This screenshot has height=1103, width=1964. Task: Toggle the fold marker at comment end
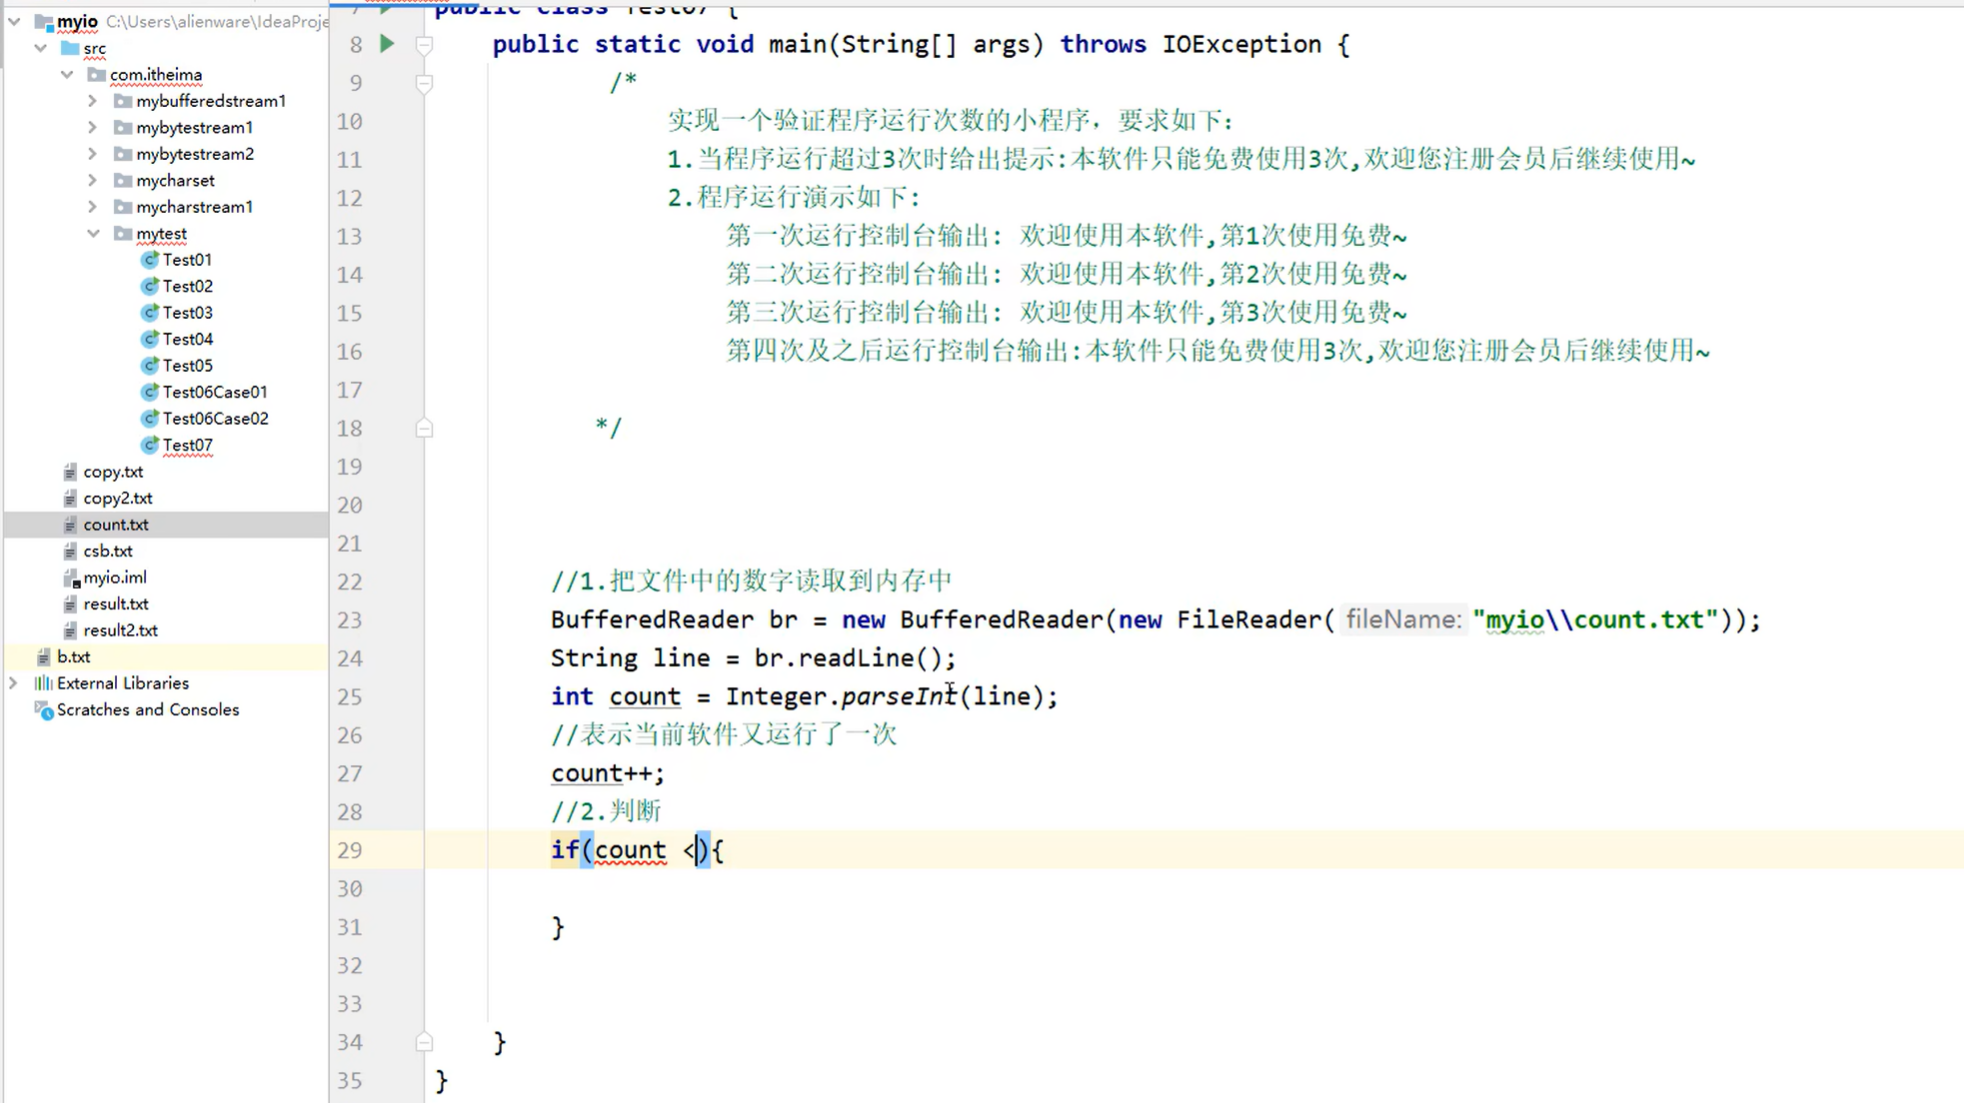click(x=424, y=429)
